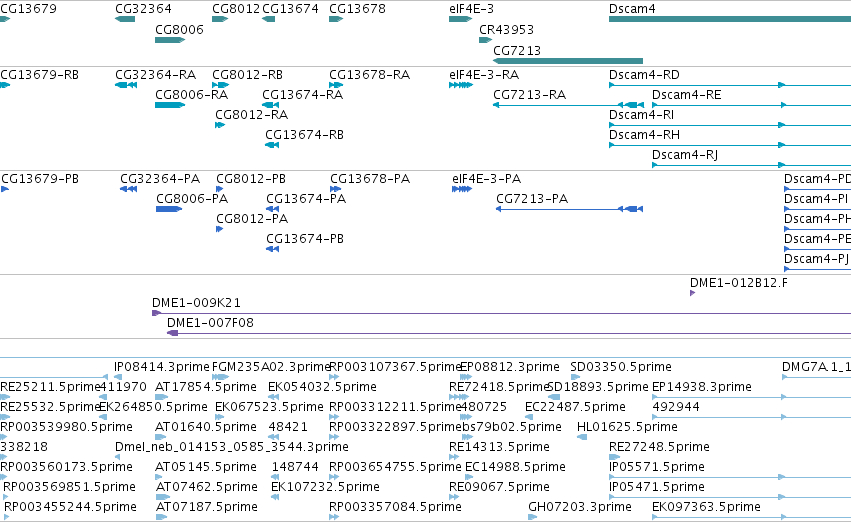This screenshot has height=522, width=851.
Task: Select the CG8006-PA protein label
Action: coord(192,199)
